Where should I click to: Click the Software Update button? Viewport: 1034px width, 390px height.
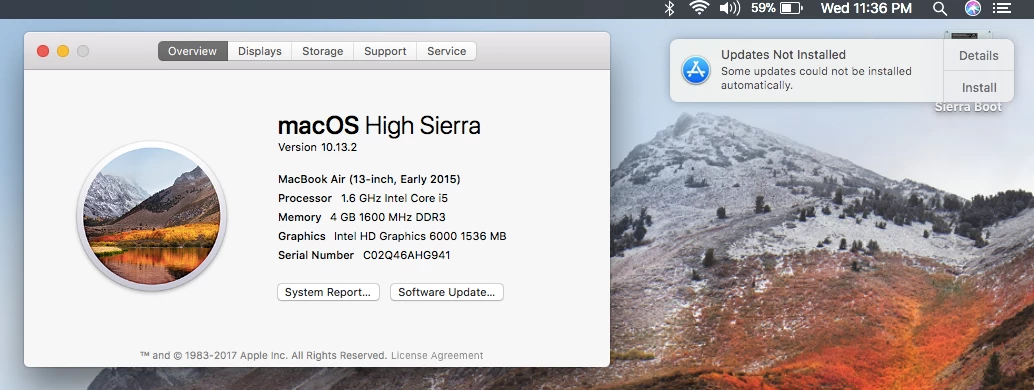tap(446, 292)
